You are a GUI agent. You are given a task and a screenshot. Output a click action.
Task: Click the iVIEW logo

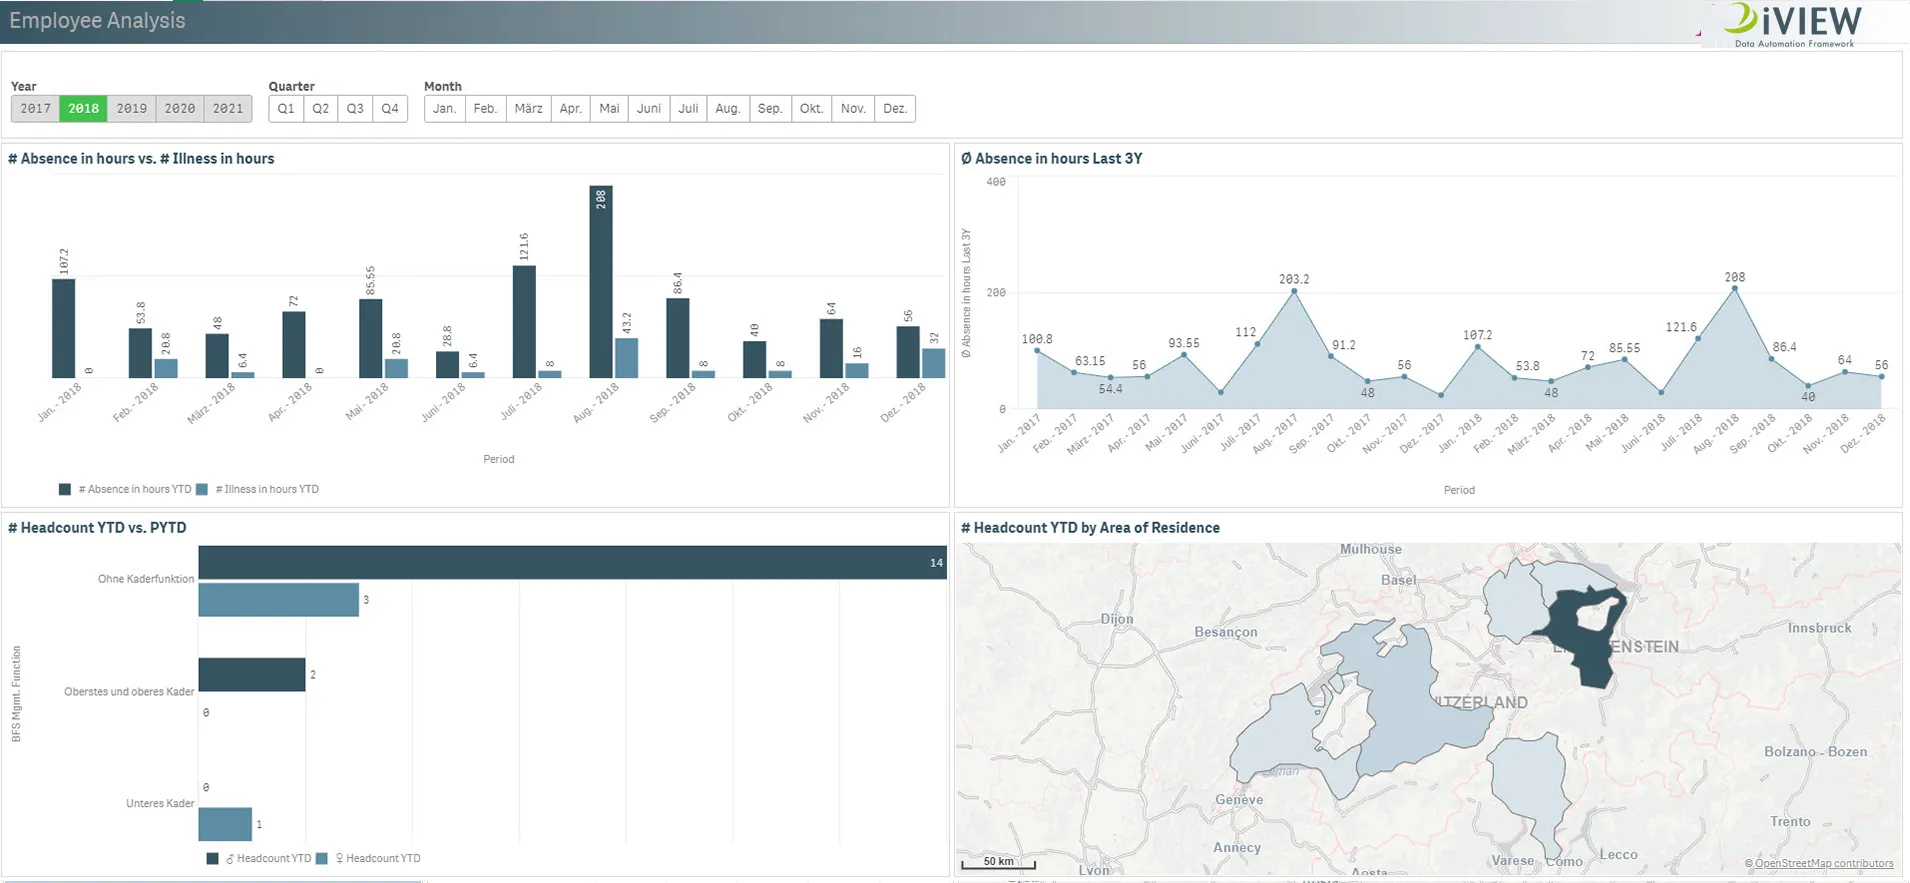tap(1793, 24)
